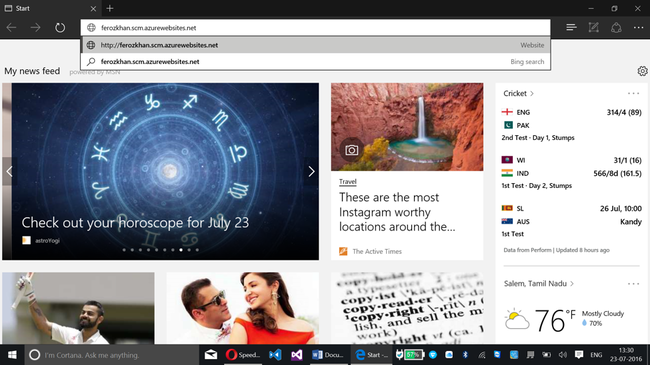The width and height of the screenshot is (650, 365).
Task: Go to previous slide in horoscope carousel
Action: click(x=10, y=171)
